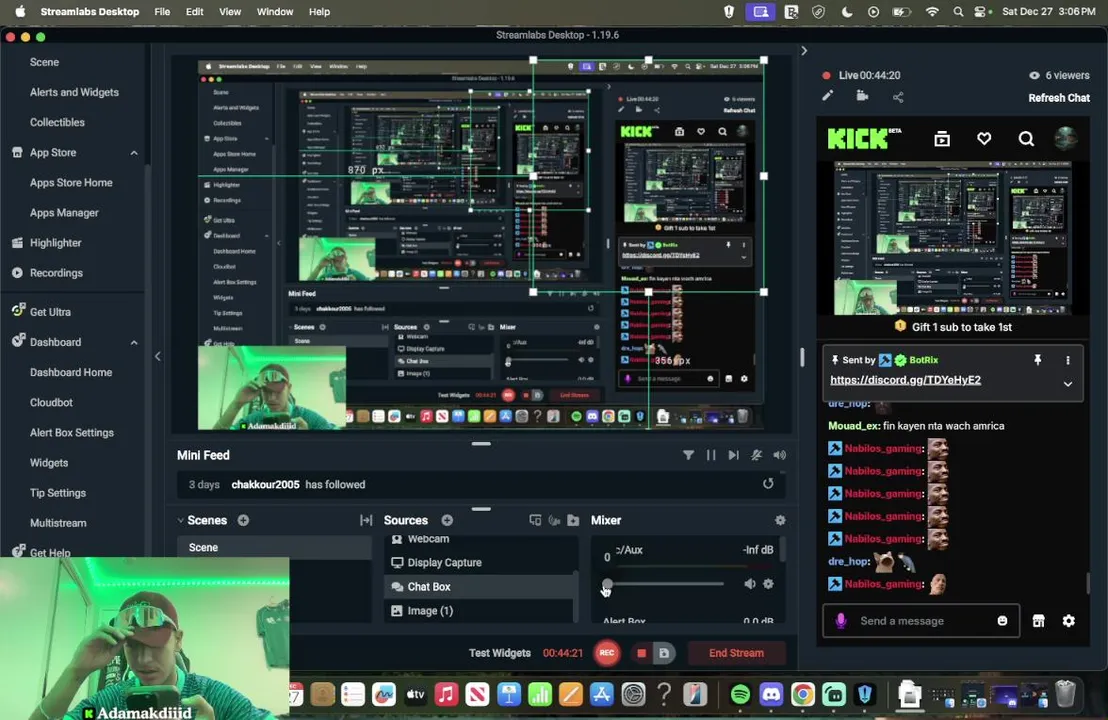1108x720 pixels.
Task: Click the Test Widgets button
Action: tap(500, 653)
